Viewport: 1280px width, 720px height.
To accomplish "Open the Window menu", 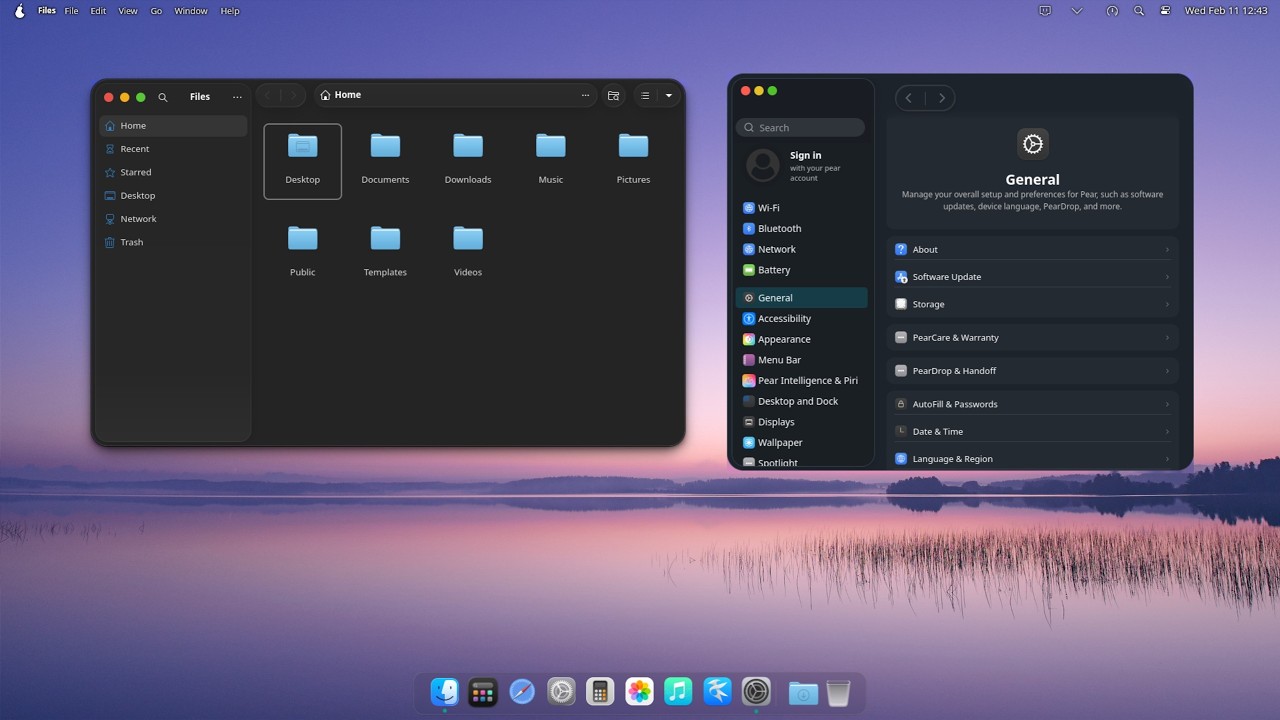I will point(191,11).
